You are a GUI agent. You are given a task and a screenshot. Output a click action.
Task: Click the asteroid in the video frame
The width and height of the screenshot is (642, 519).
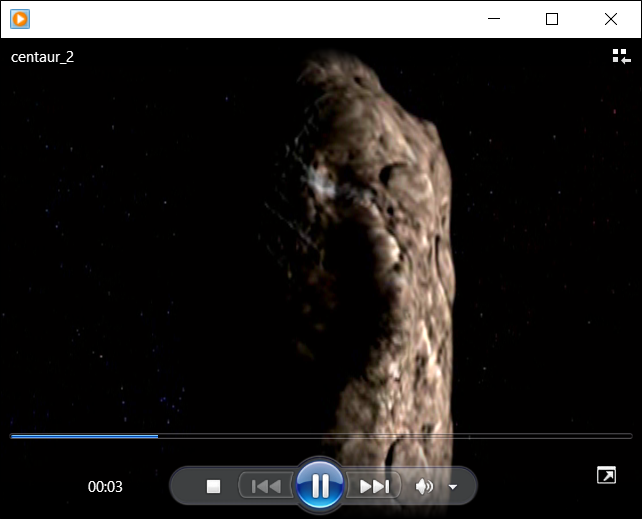[x=380, y=250]
